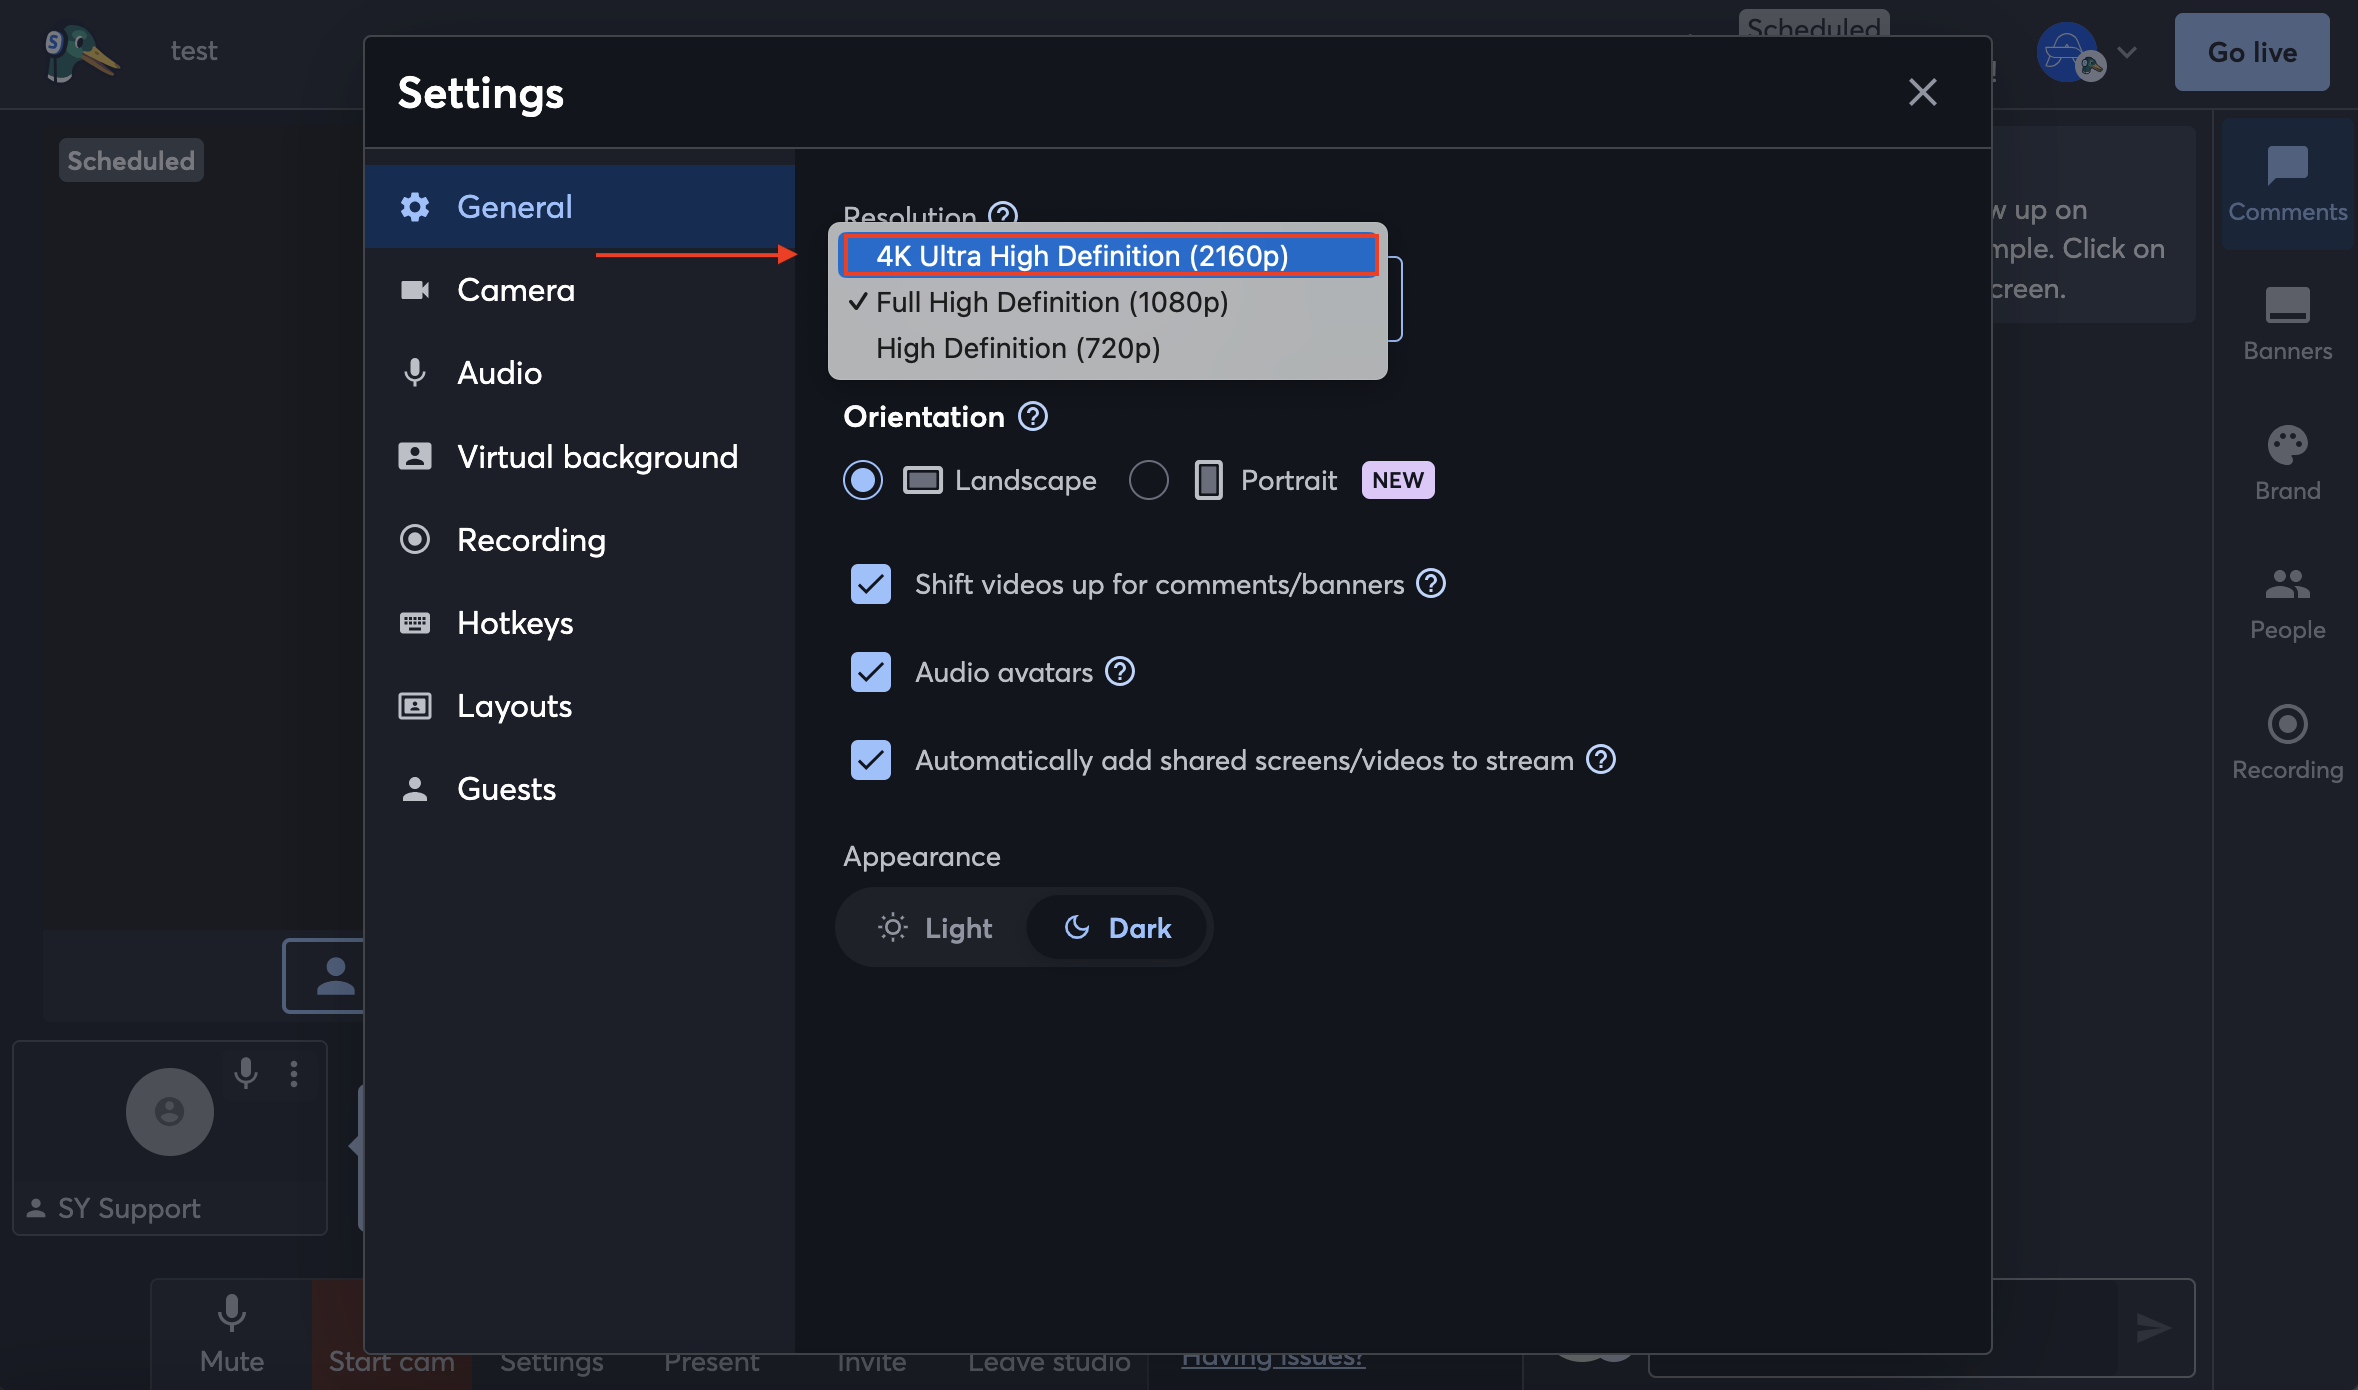Select Portrait orientation radio button
This screenshot has height=1390, width=2358.
pos(1148,480)
